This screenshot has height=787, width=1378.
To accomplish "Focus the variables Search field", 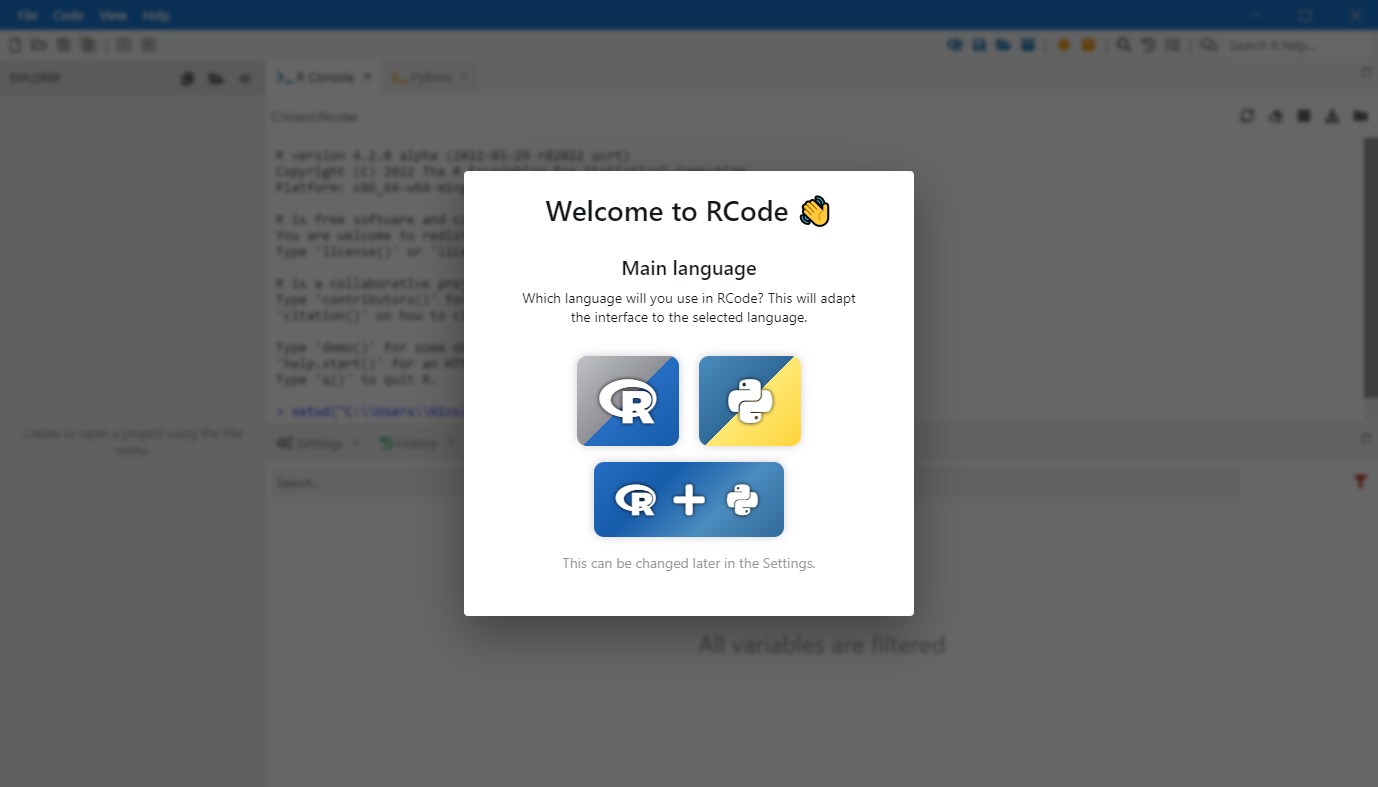I will tap(754, 482).
